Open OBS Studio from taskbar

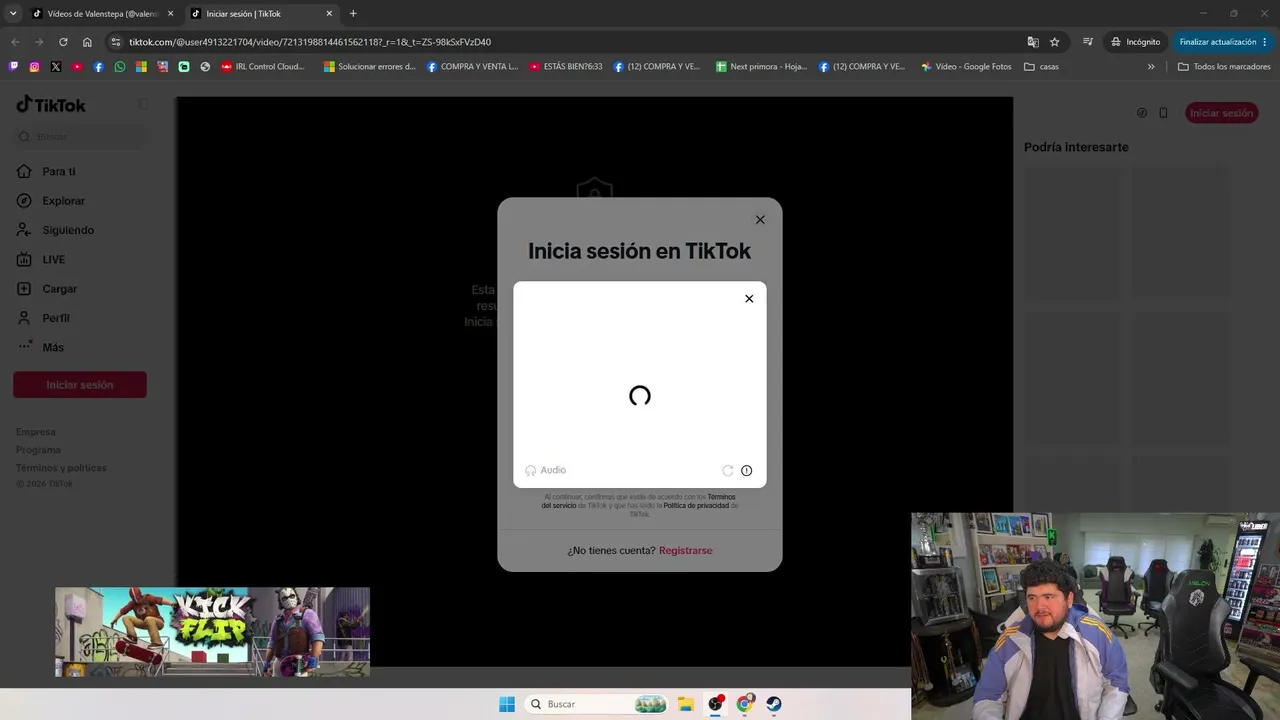click(716, 704)
